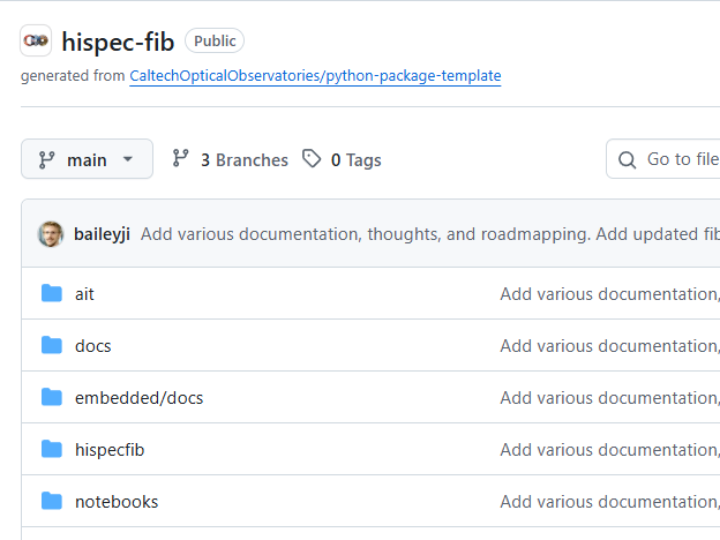Click the caret arrow on branch selector
Screen dimensions: 720x540
128,160
